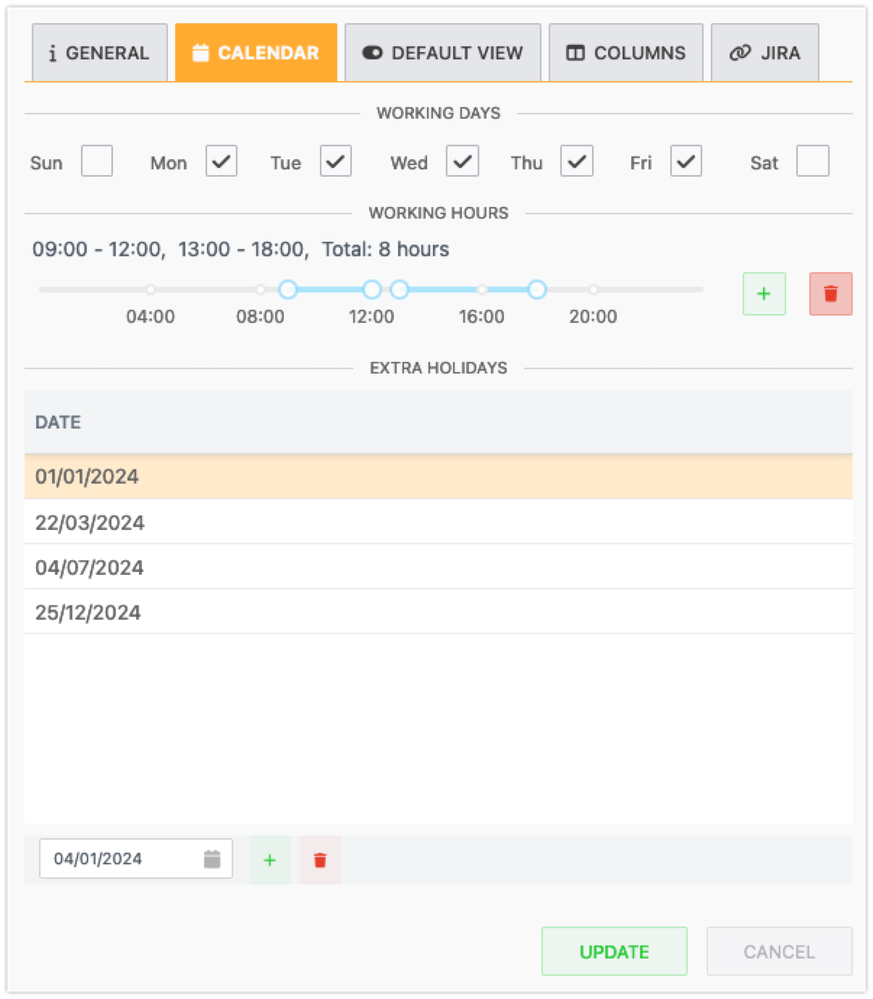This screenshot has height=999, width=873.
Task: Click the columns icon on the Columns tab
Action: (x=573, y=52)
